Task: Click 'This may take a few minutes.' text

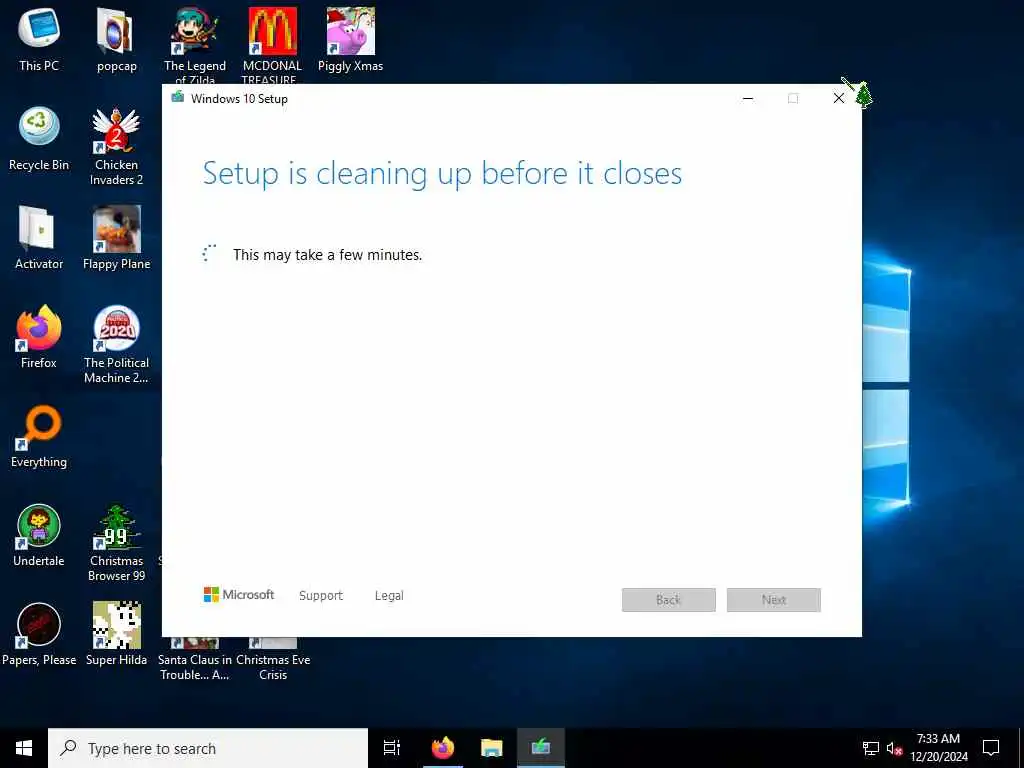Action: [x=328, y=255]
